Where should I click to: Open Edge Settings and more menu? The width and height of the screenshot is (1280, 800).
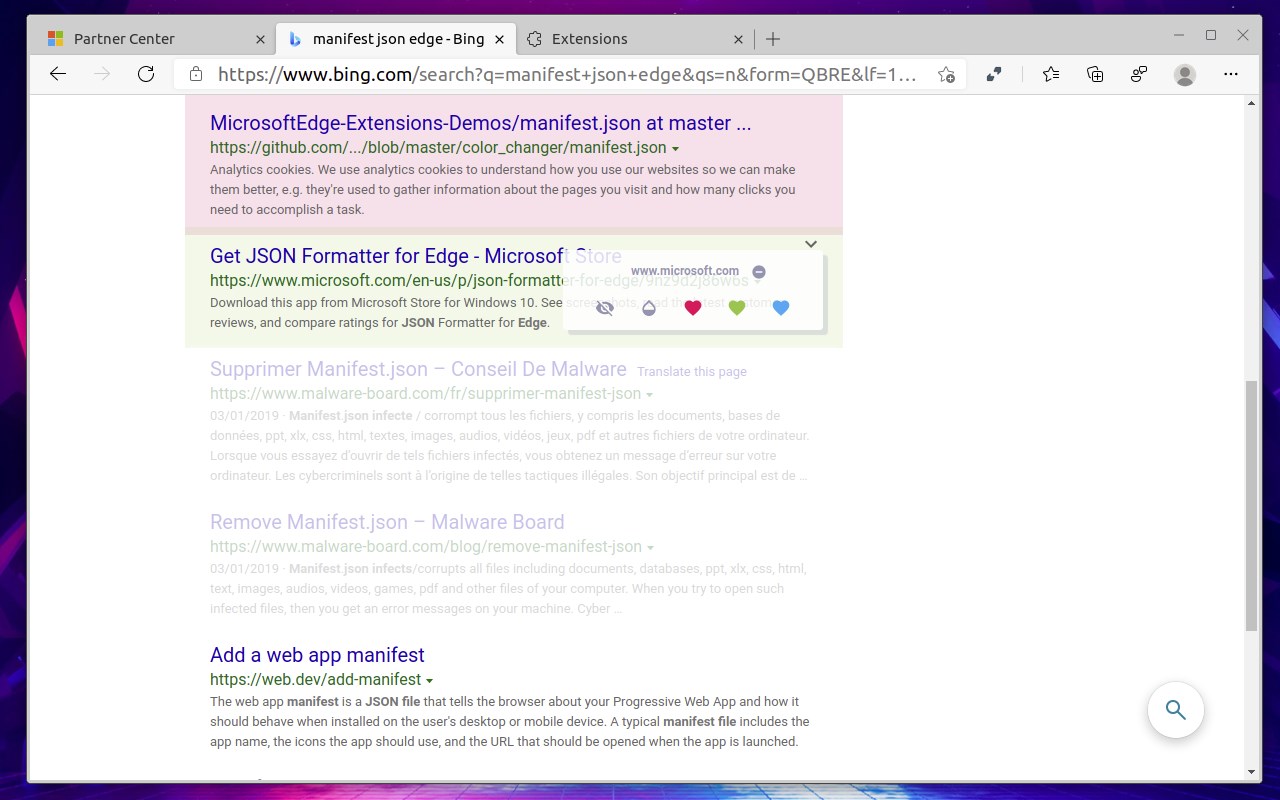click(1231, 74)
